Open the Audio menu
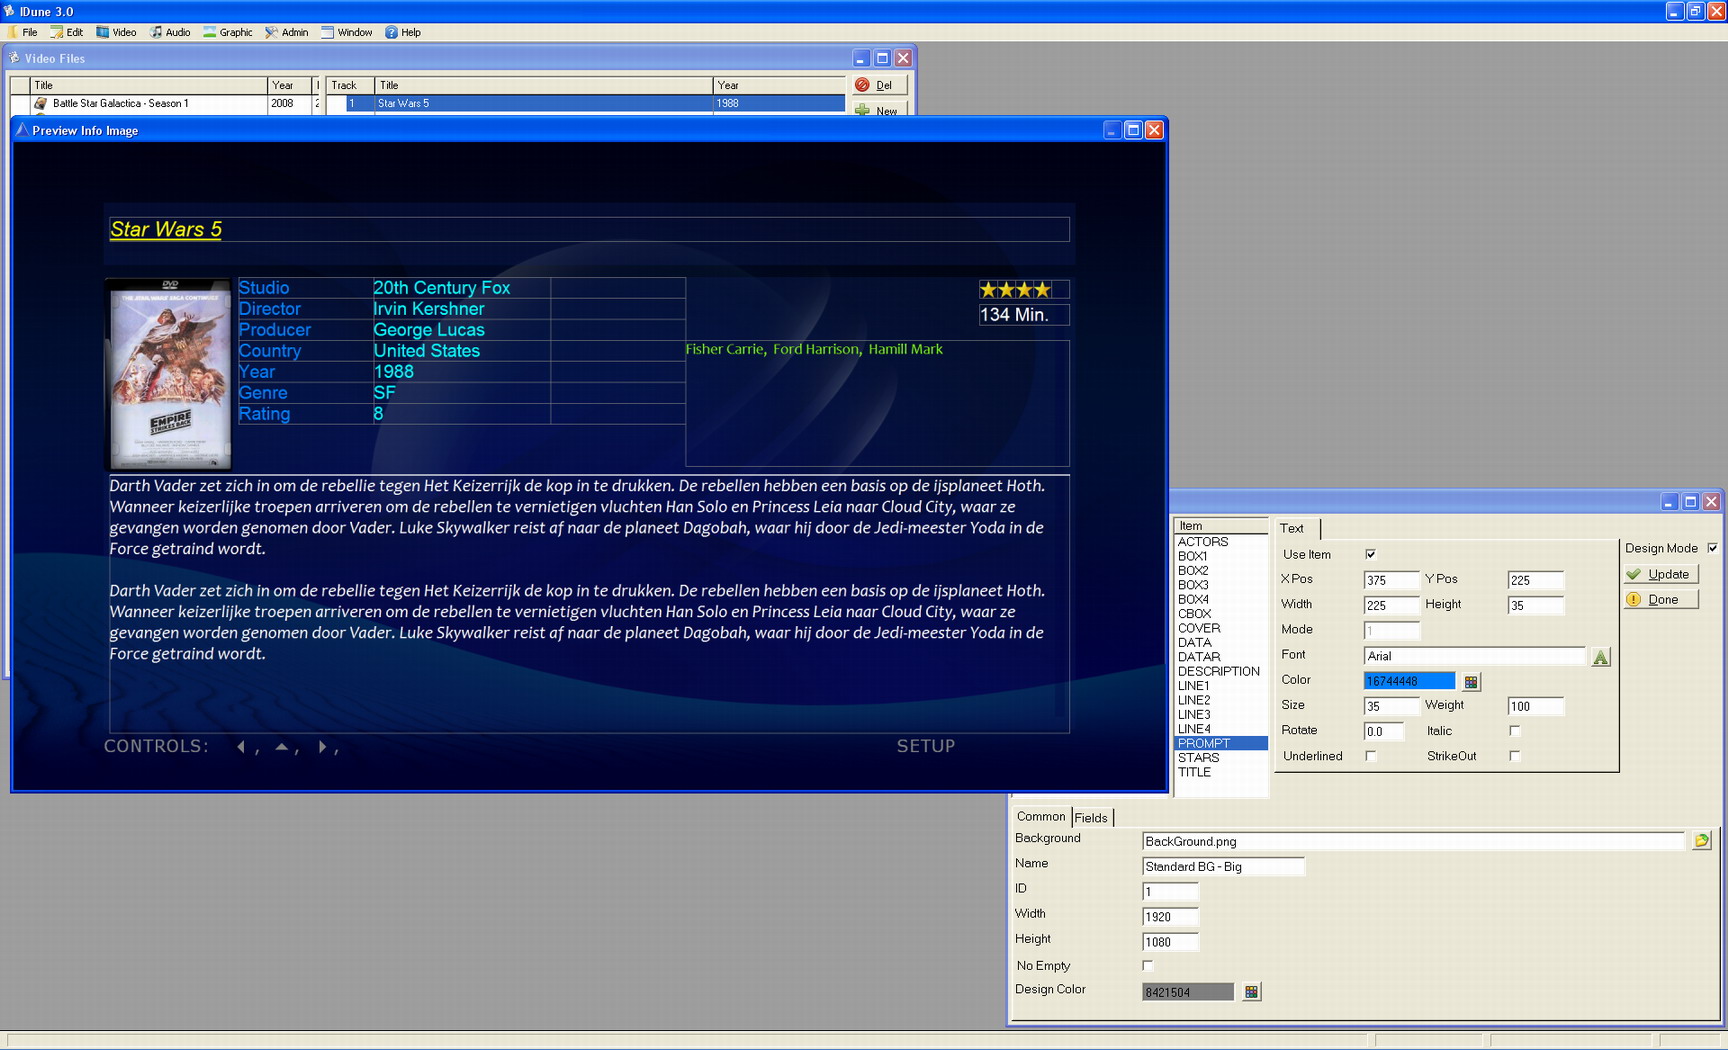 click(170, 32)
